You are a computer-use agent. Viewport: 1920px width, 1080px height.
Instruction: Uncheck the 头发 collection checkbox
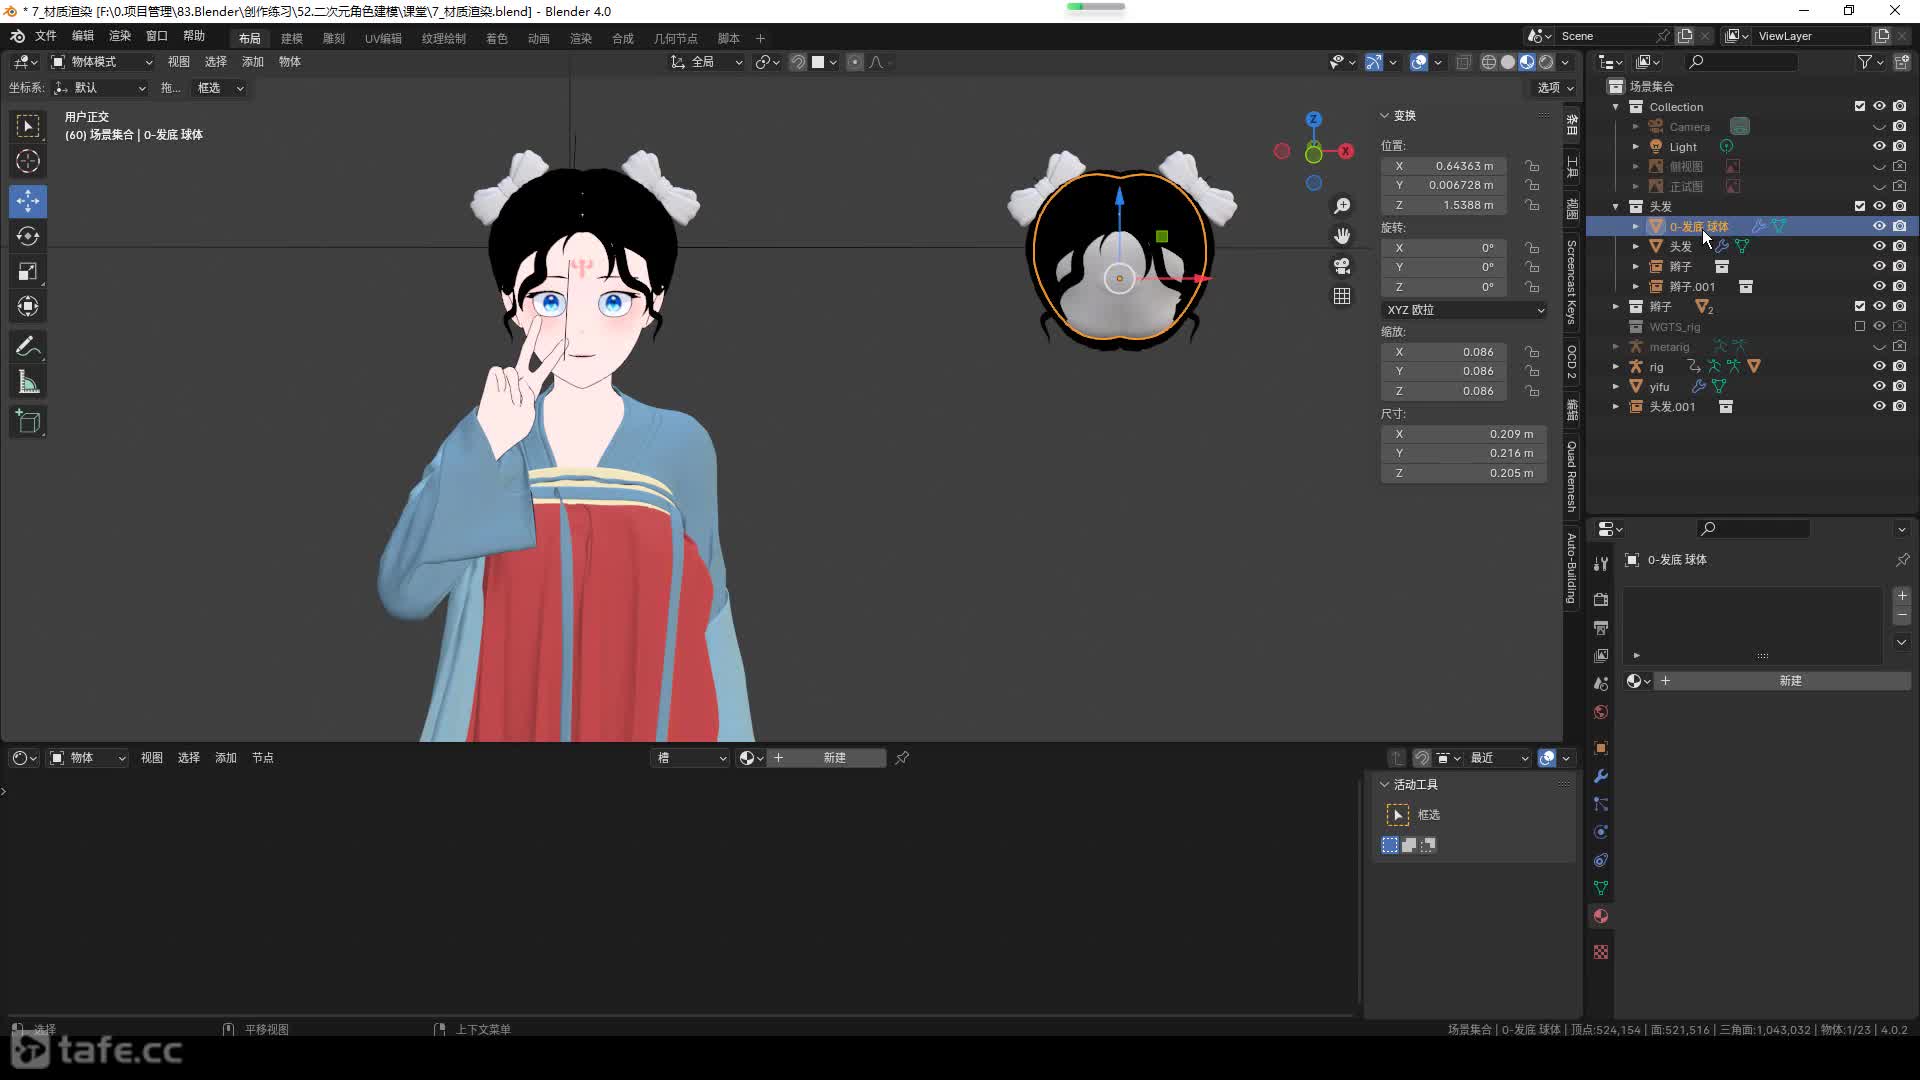(x=1860, y=206)
